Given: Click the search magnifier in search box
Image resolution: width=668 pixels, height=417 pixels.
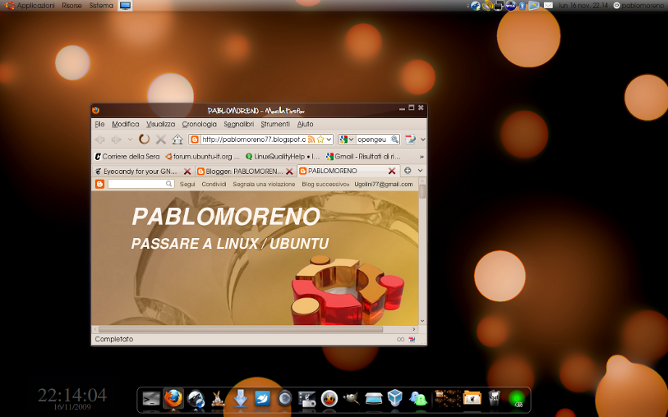Looking at the screenshot, I should [x=394, y=139].
